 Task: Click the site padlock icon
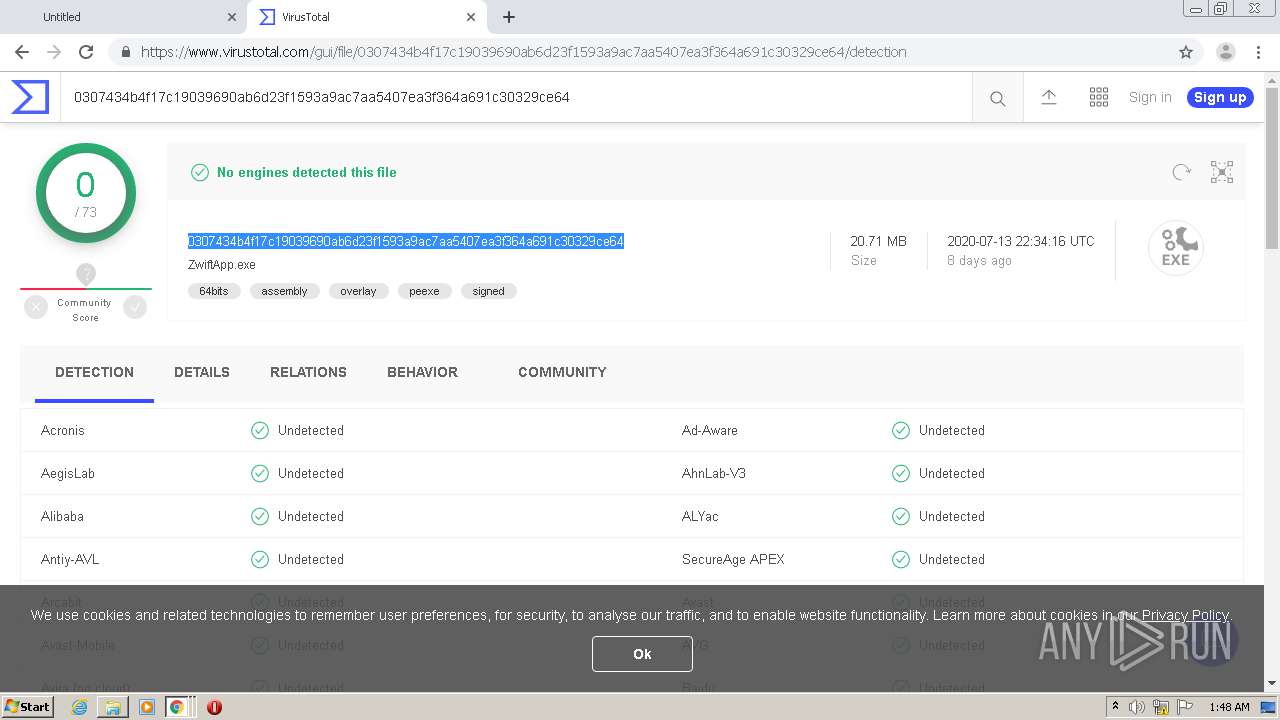point(125,52)
